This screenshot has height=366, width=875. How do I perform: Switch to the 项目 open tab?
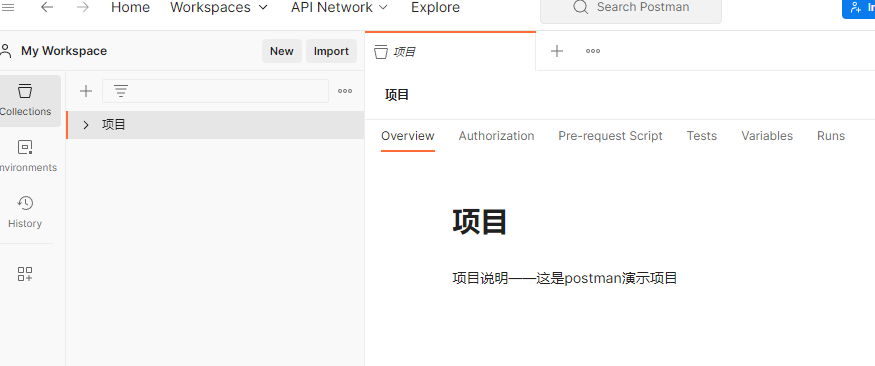450,51
